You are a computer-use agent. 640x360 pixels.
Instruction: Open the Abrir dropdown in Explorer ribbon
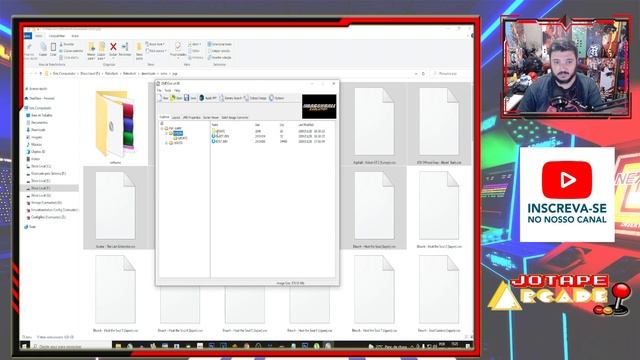[195, 44]
